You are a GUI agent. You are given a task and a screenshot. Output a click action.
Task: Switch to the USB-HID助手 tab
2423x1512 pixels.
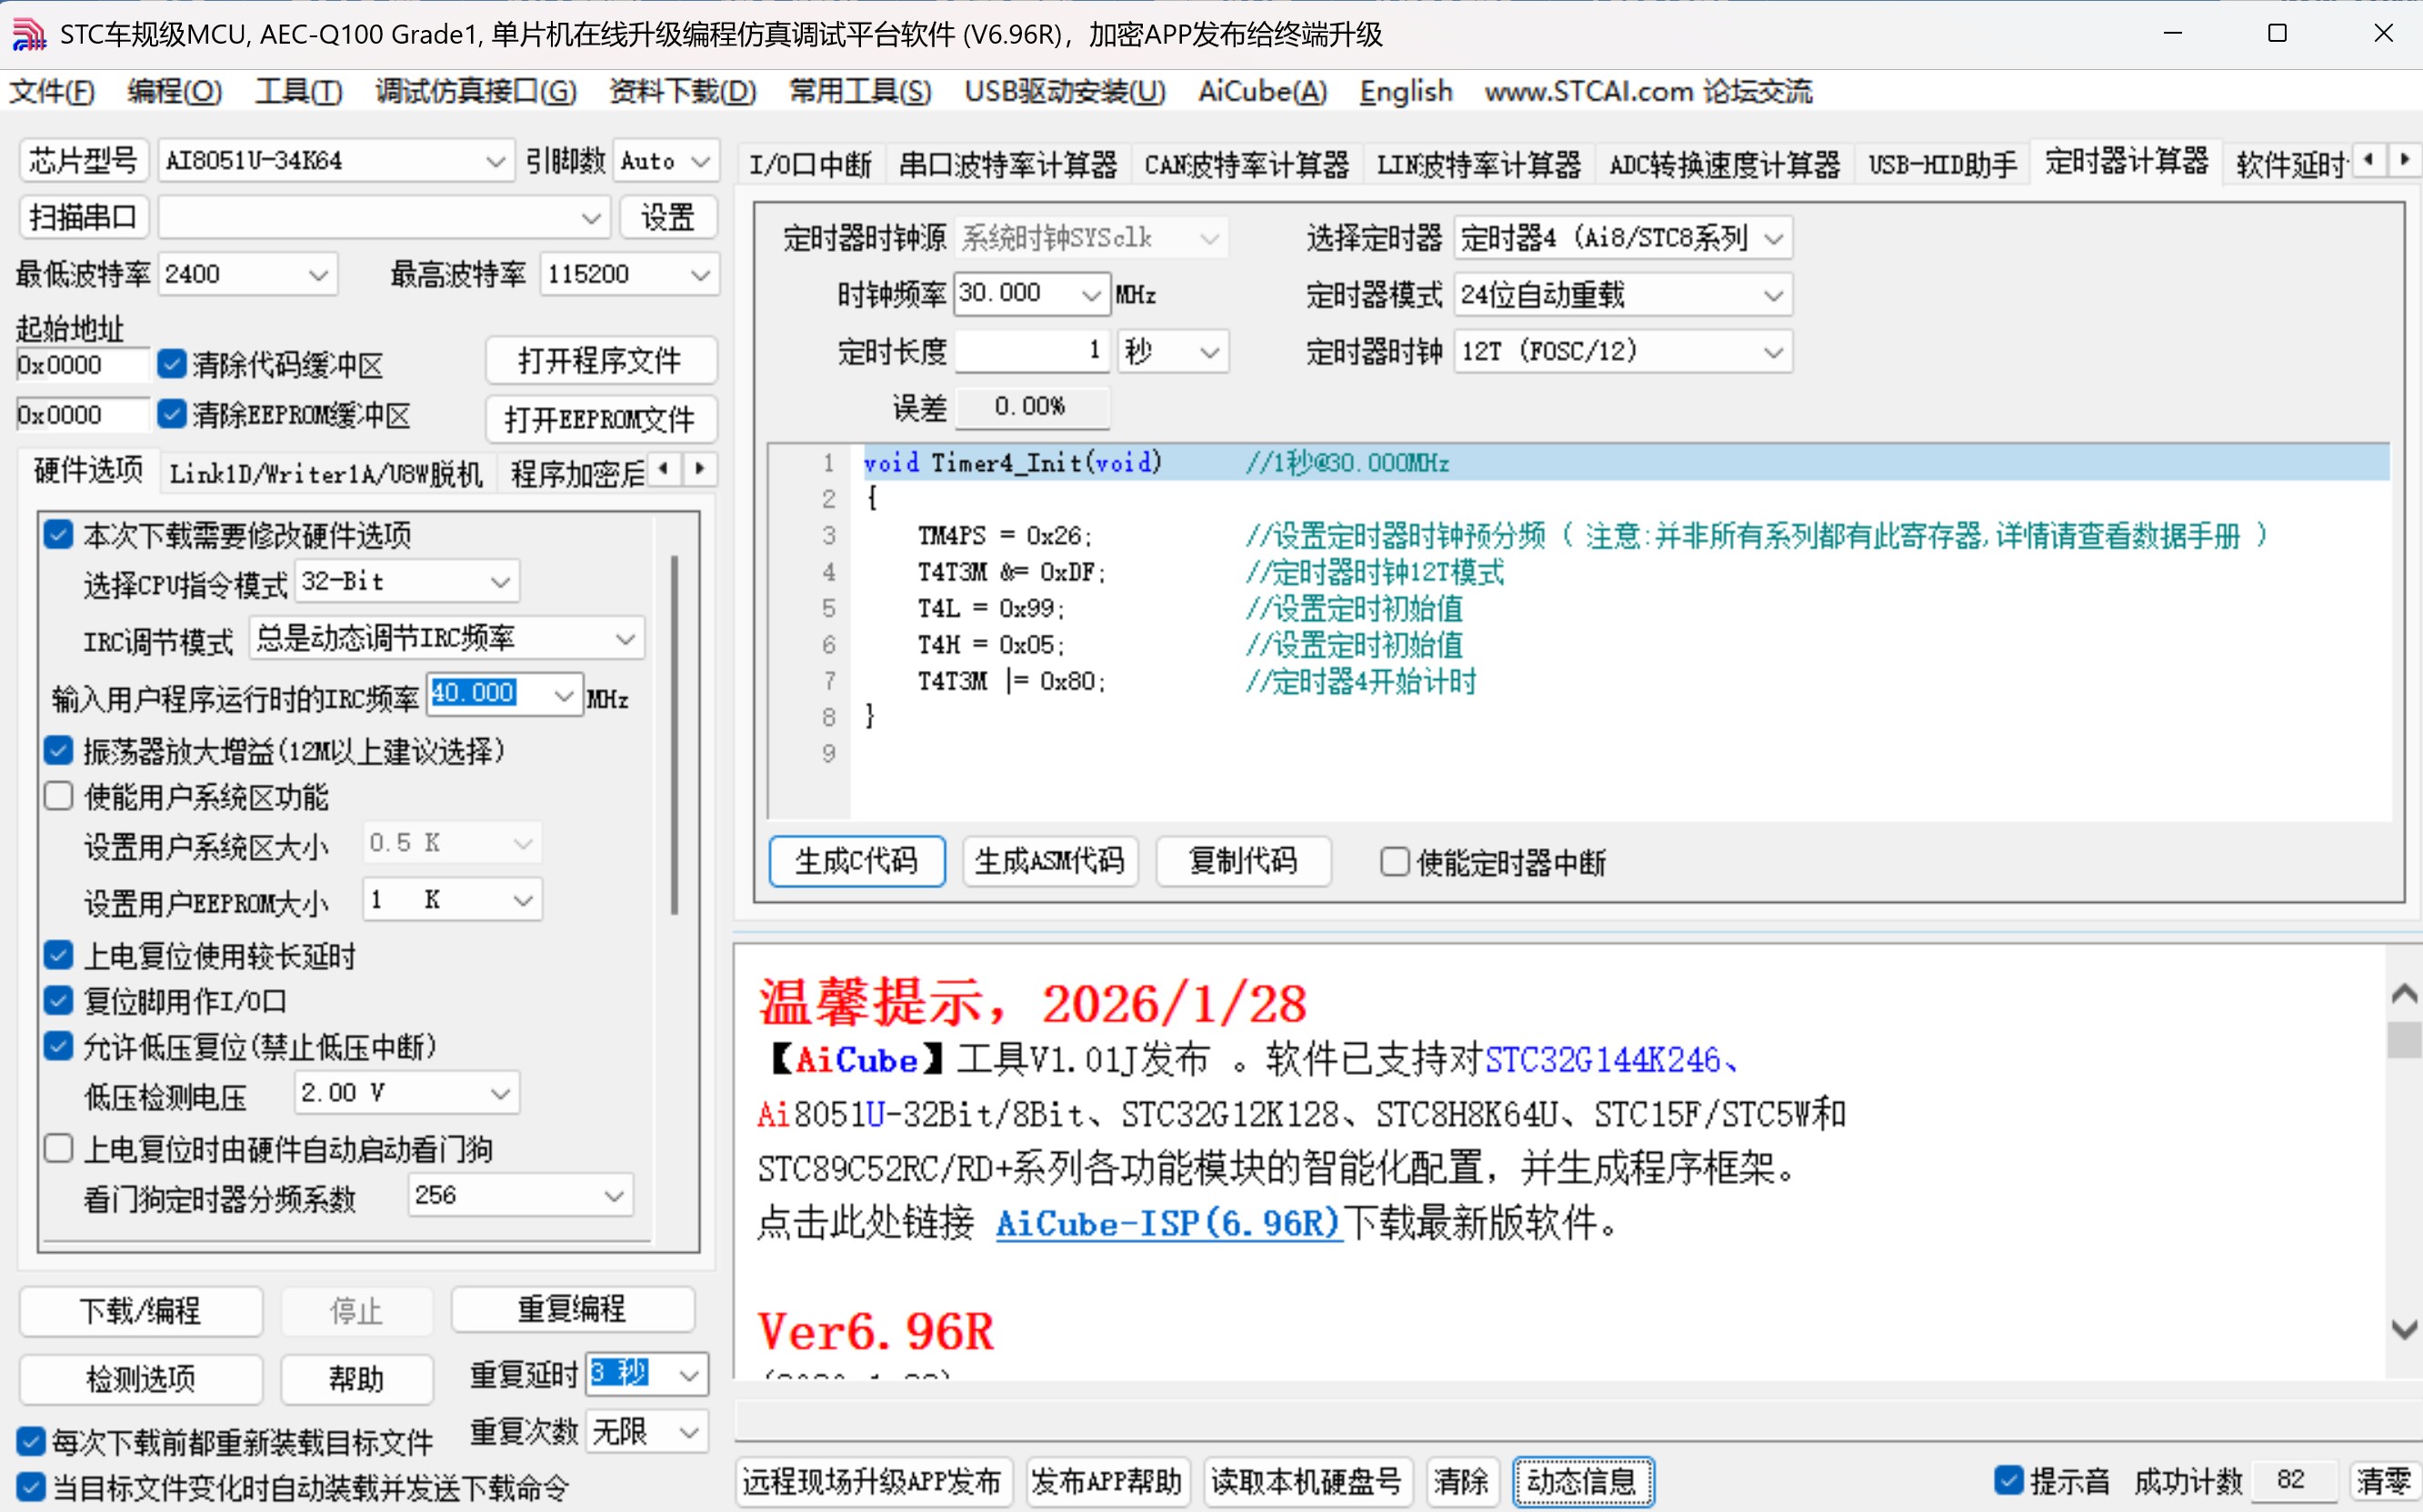pos(1940,164)
